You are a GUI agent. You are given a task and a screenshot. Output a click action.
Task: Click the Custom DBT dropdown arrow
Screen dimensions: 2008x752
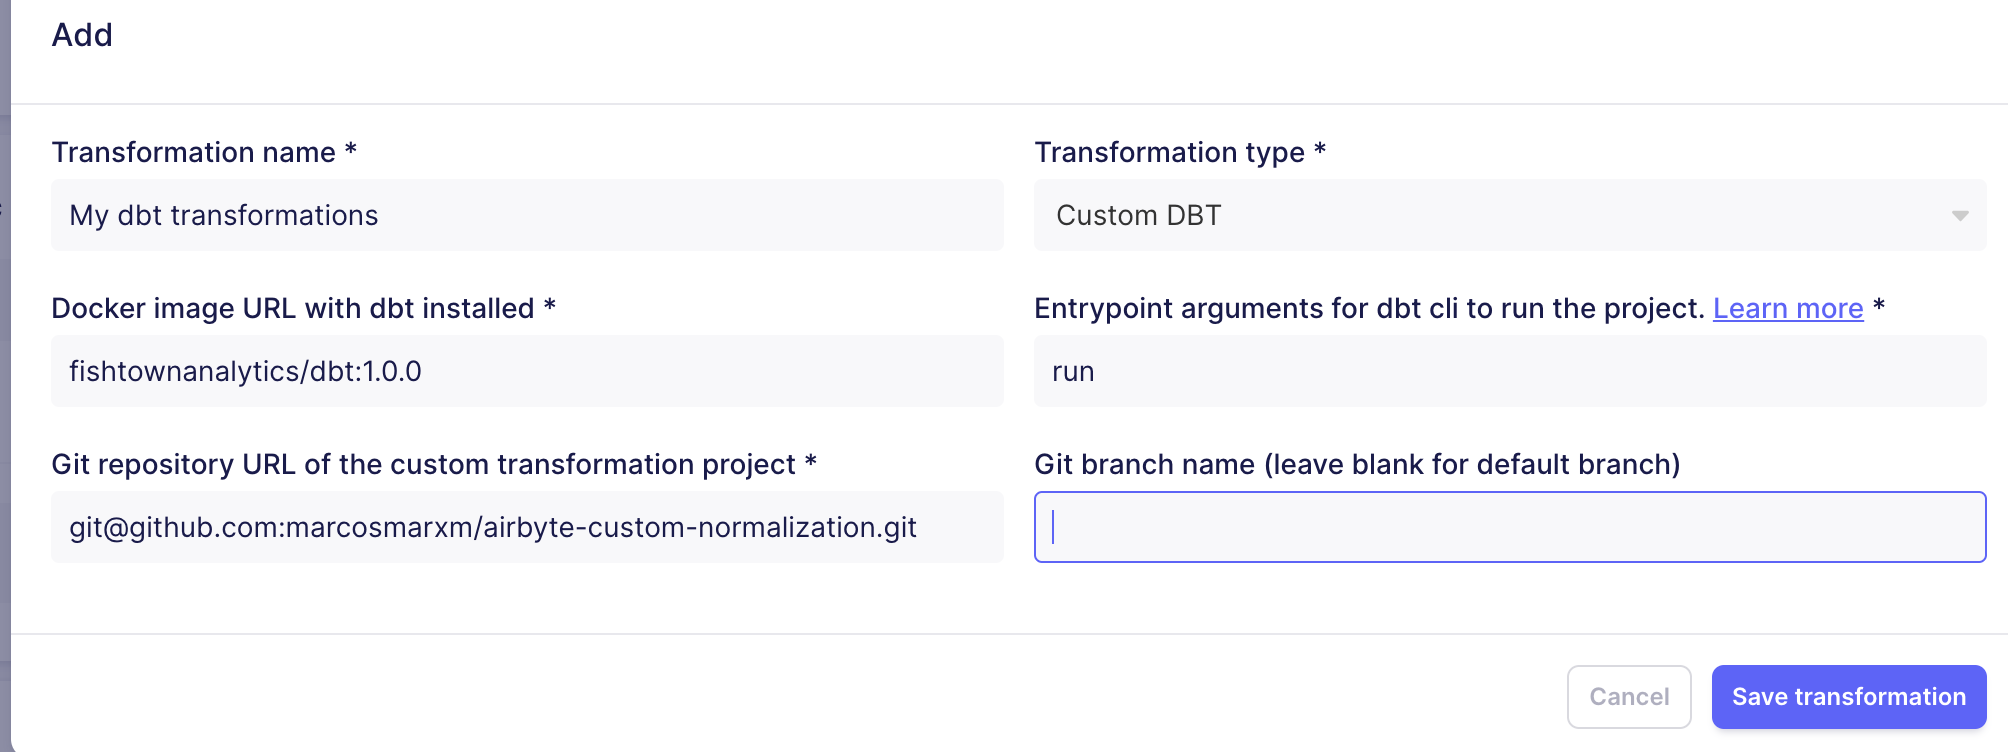point(1958,215)
